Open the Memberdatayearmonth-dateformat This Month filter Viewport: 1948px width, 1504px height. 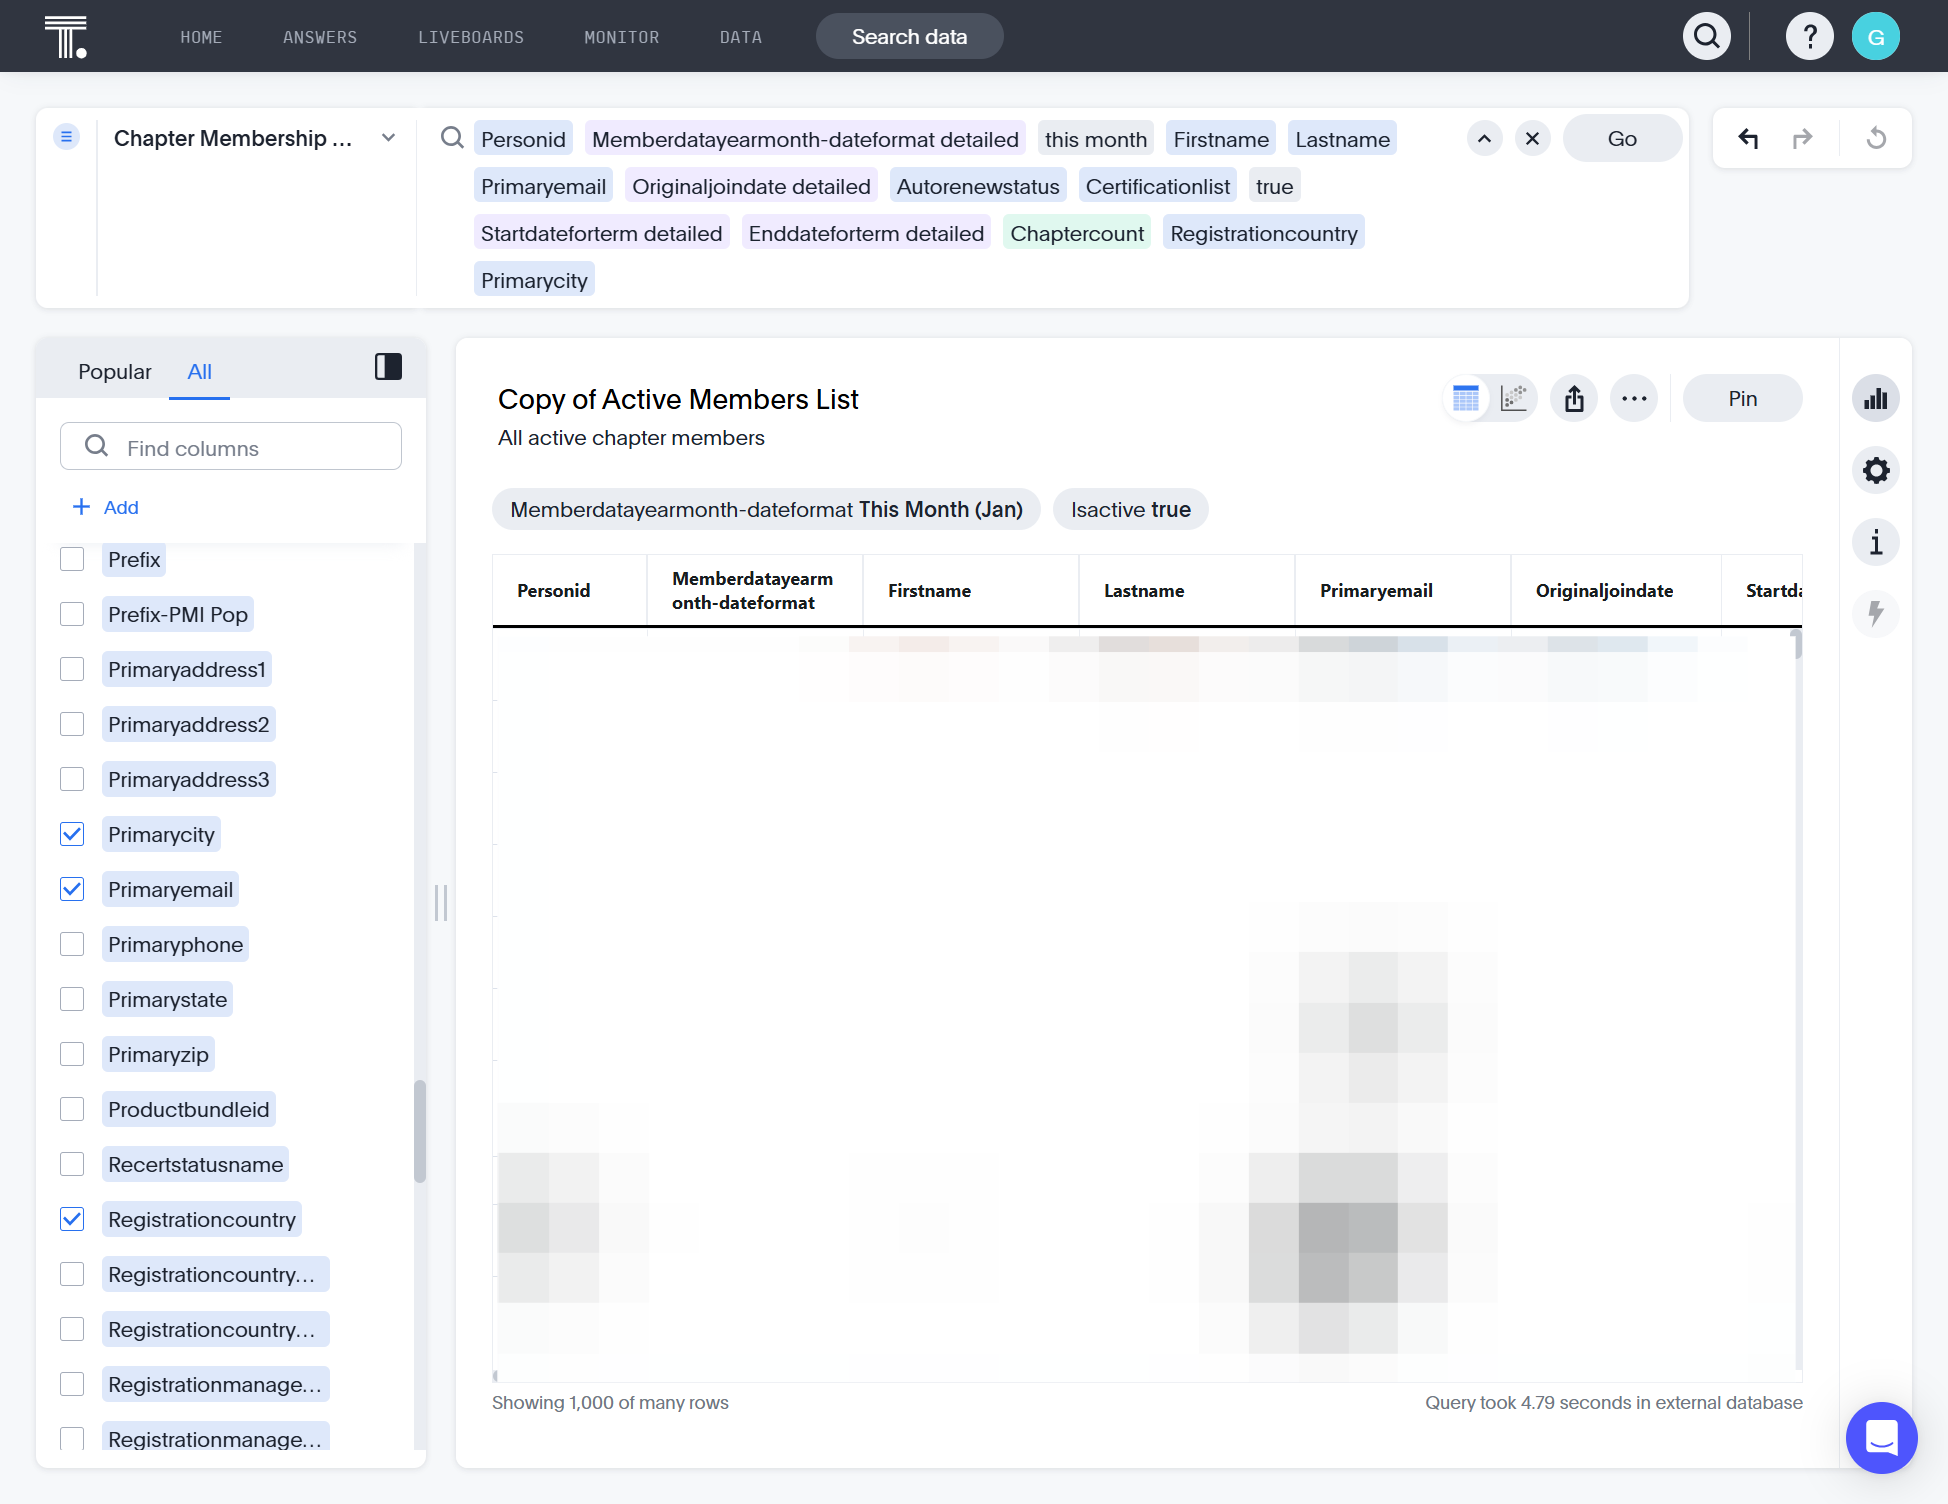pos(766,510)
